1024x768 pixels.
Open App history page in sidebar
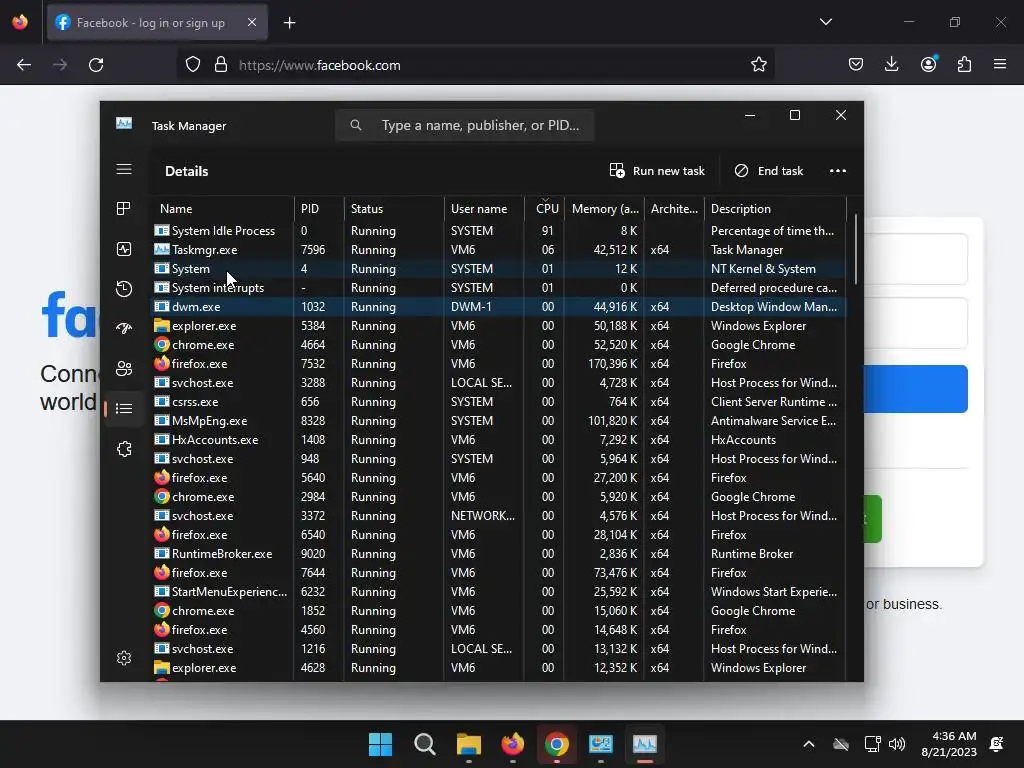124,289
